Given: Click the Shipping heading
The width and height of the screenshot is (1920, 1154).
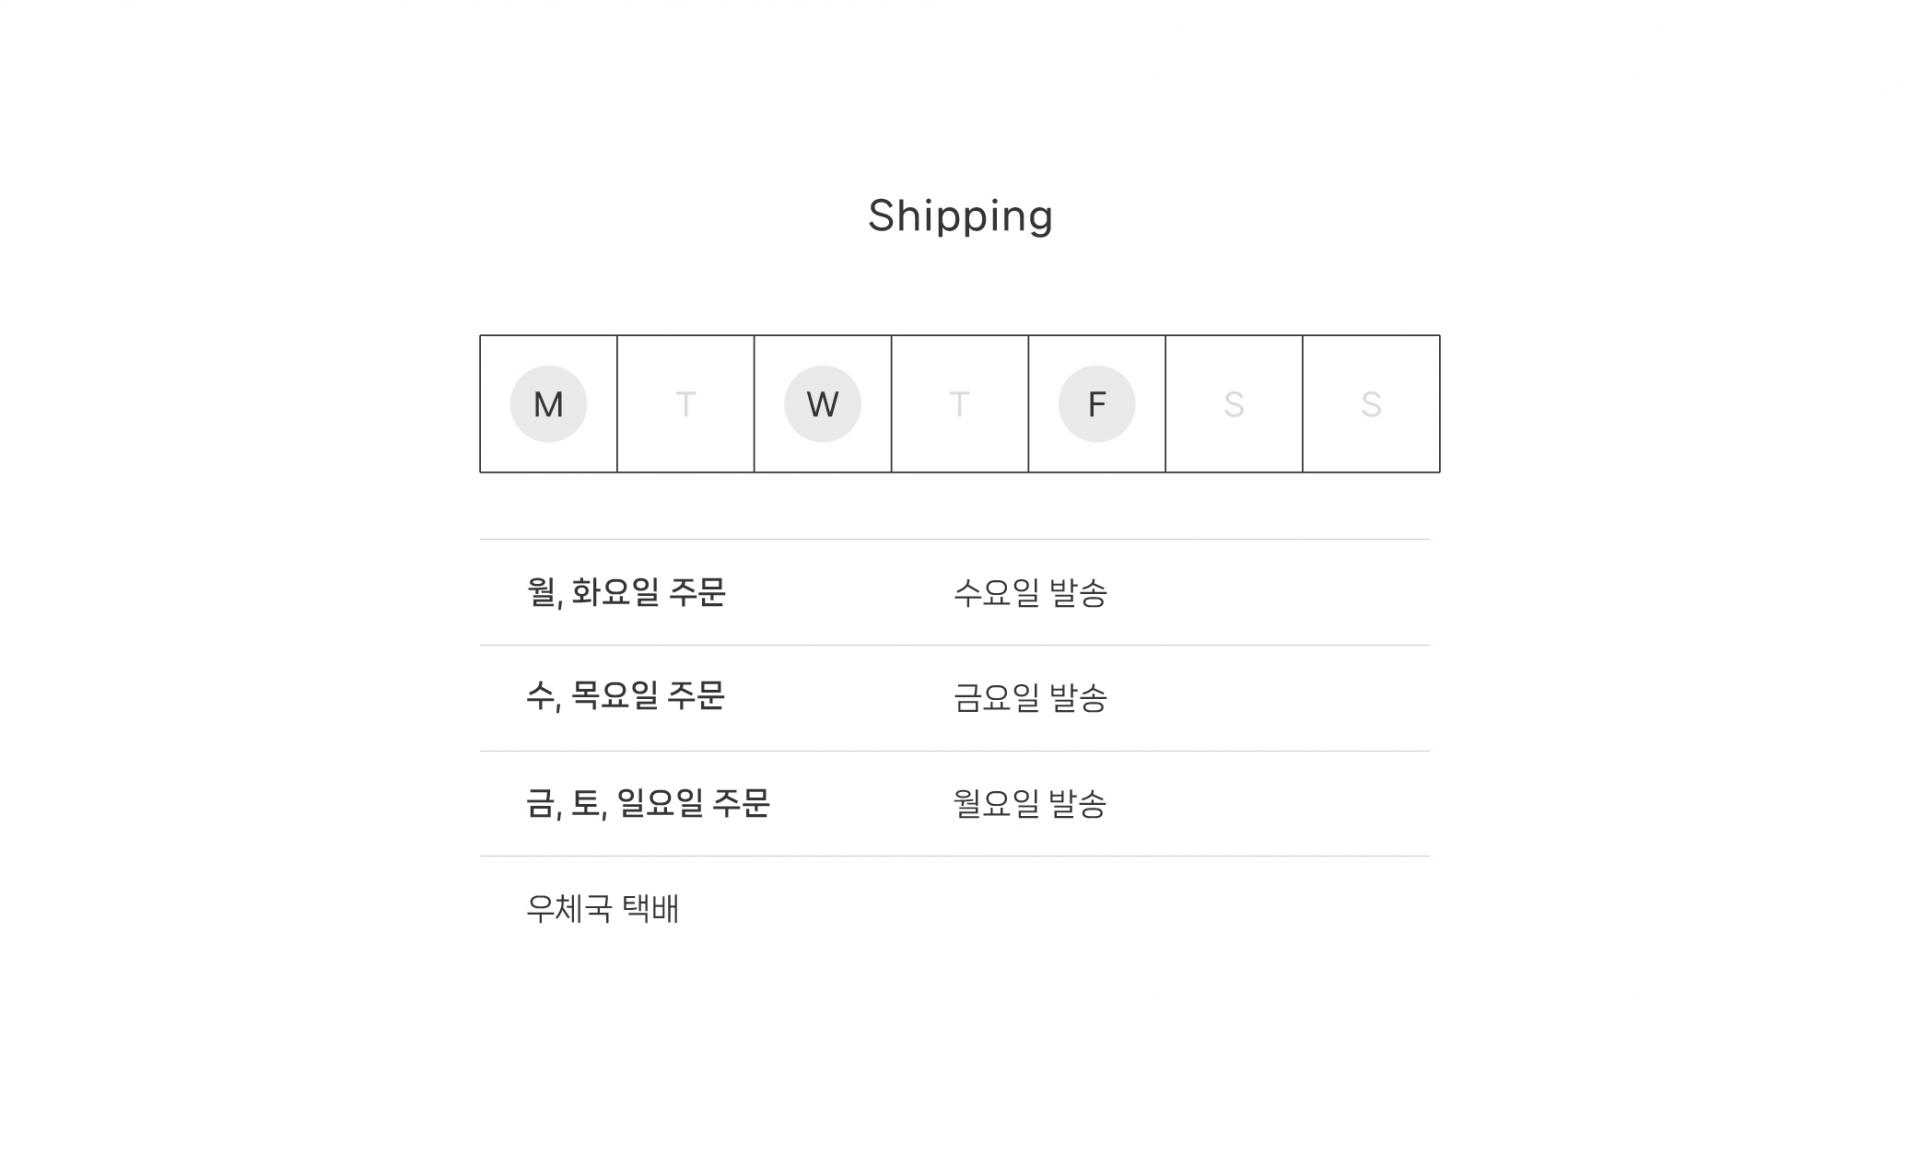Looking at the screenshot, I should click(960, 216).
